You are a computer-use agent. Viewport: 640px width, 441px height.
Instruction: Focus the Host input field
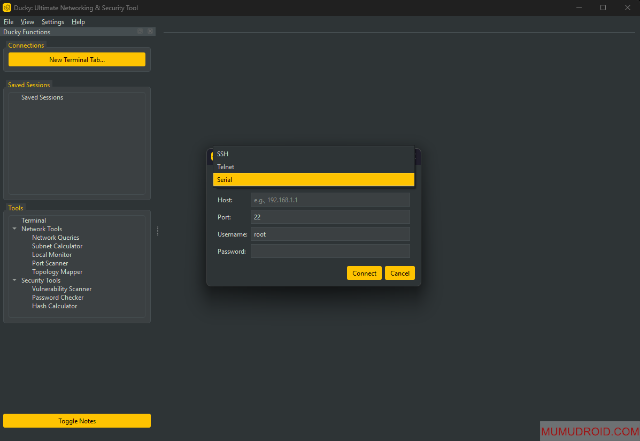(330, 200)
